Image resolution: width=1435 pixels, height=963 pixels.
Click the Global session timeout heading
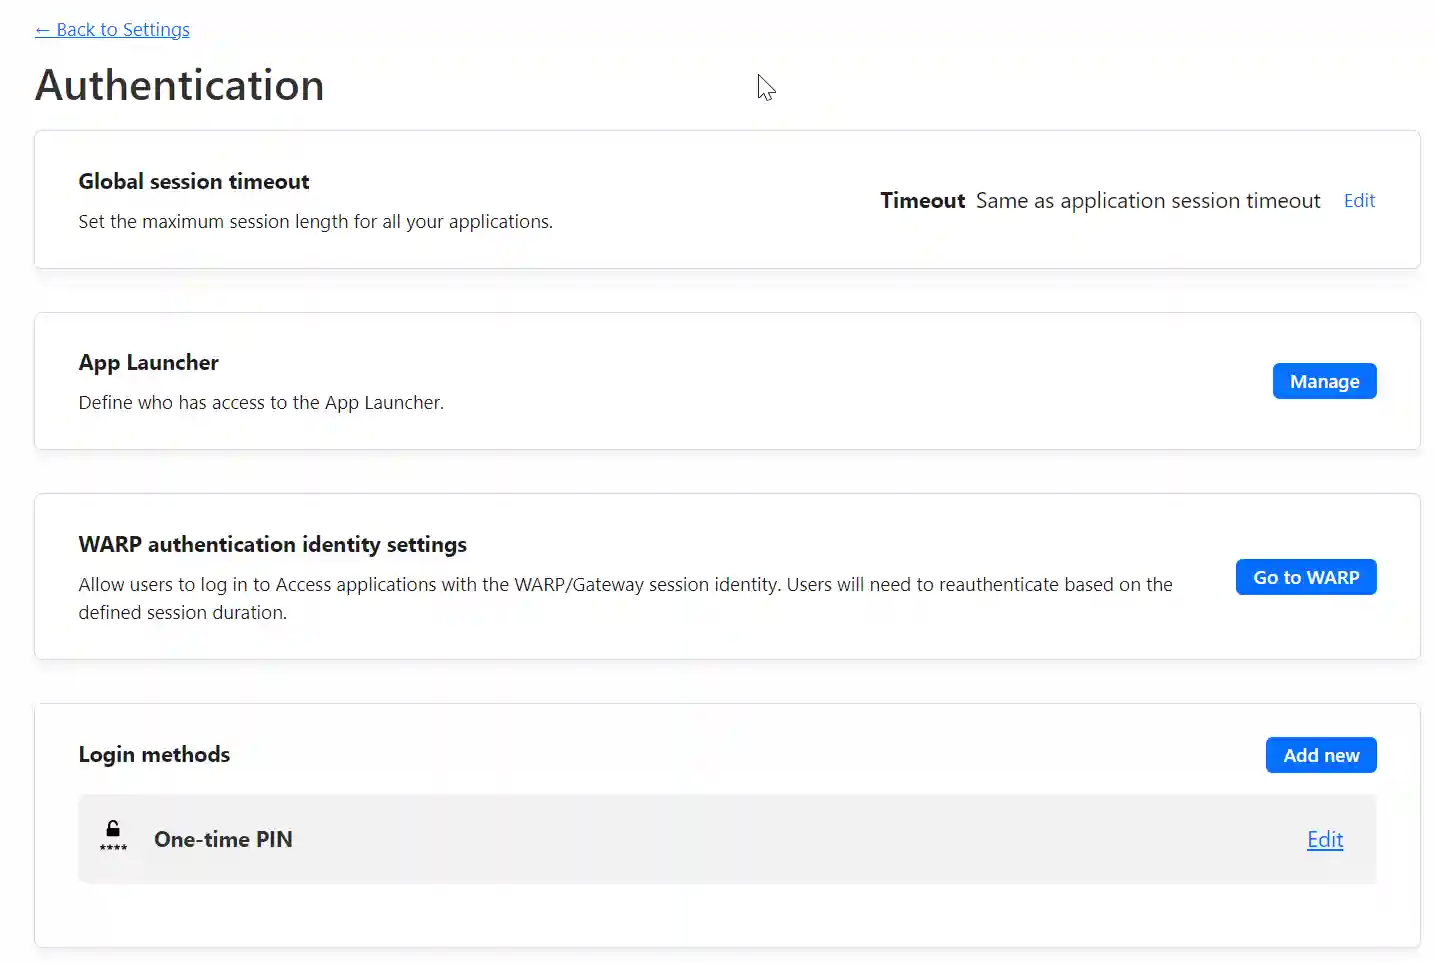tap(193, 181)
